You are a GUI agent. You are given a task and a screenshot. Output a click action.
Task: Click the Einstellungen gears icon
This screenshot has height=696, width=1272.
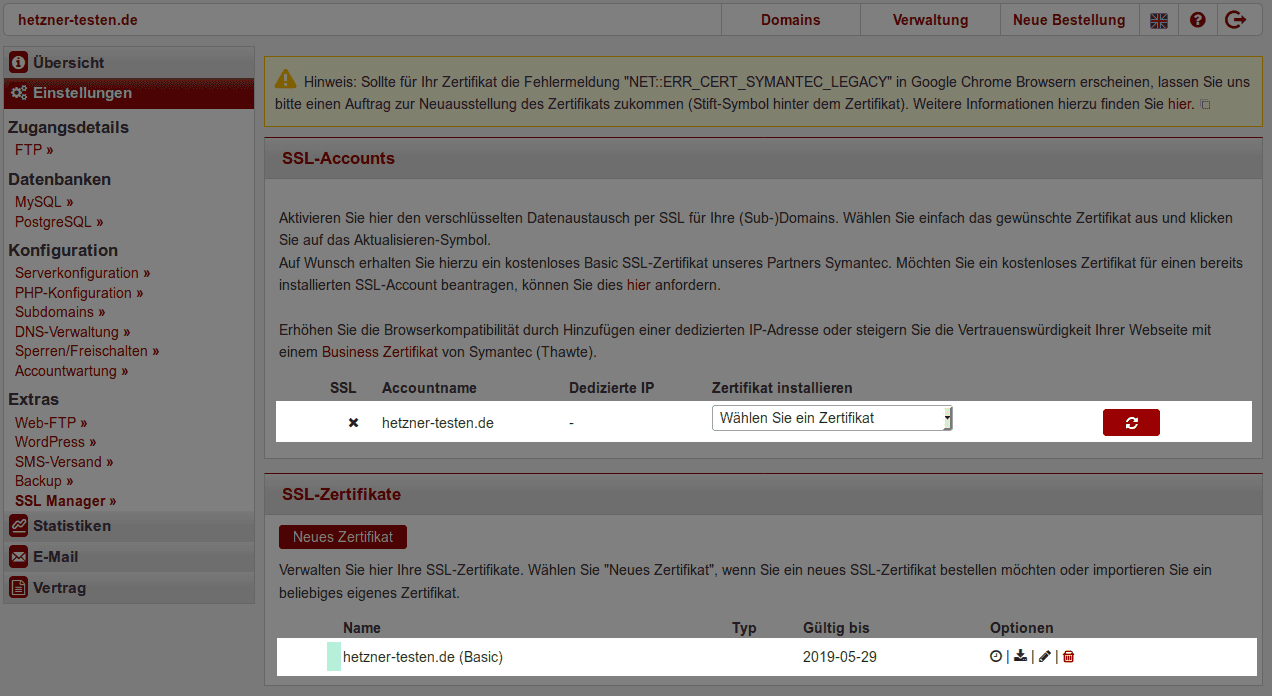click(18, 93)
